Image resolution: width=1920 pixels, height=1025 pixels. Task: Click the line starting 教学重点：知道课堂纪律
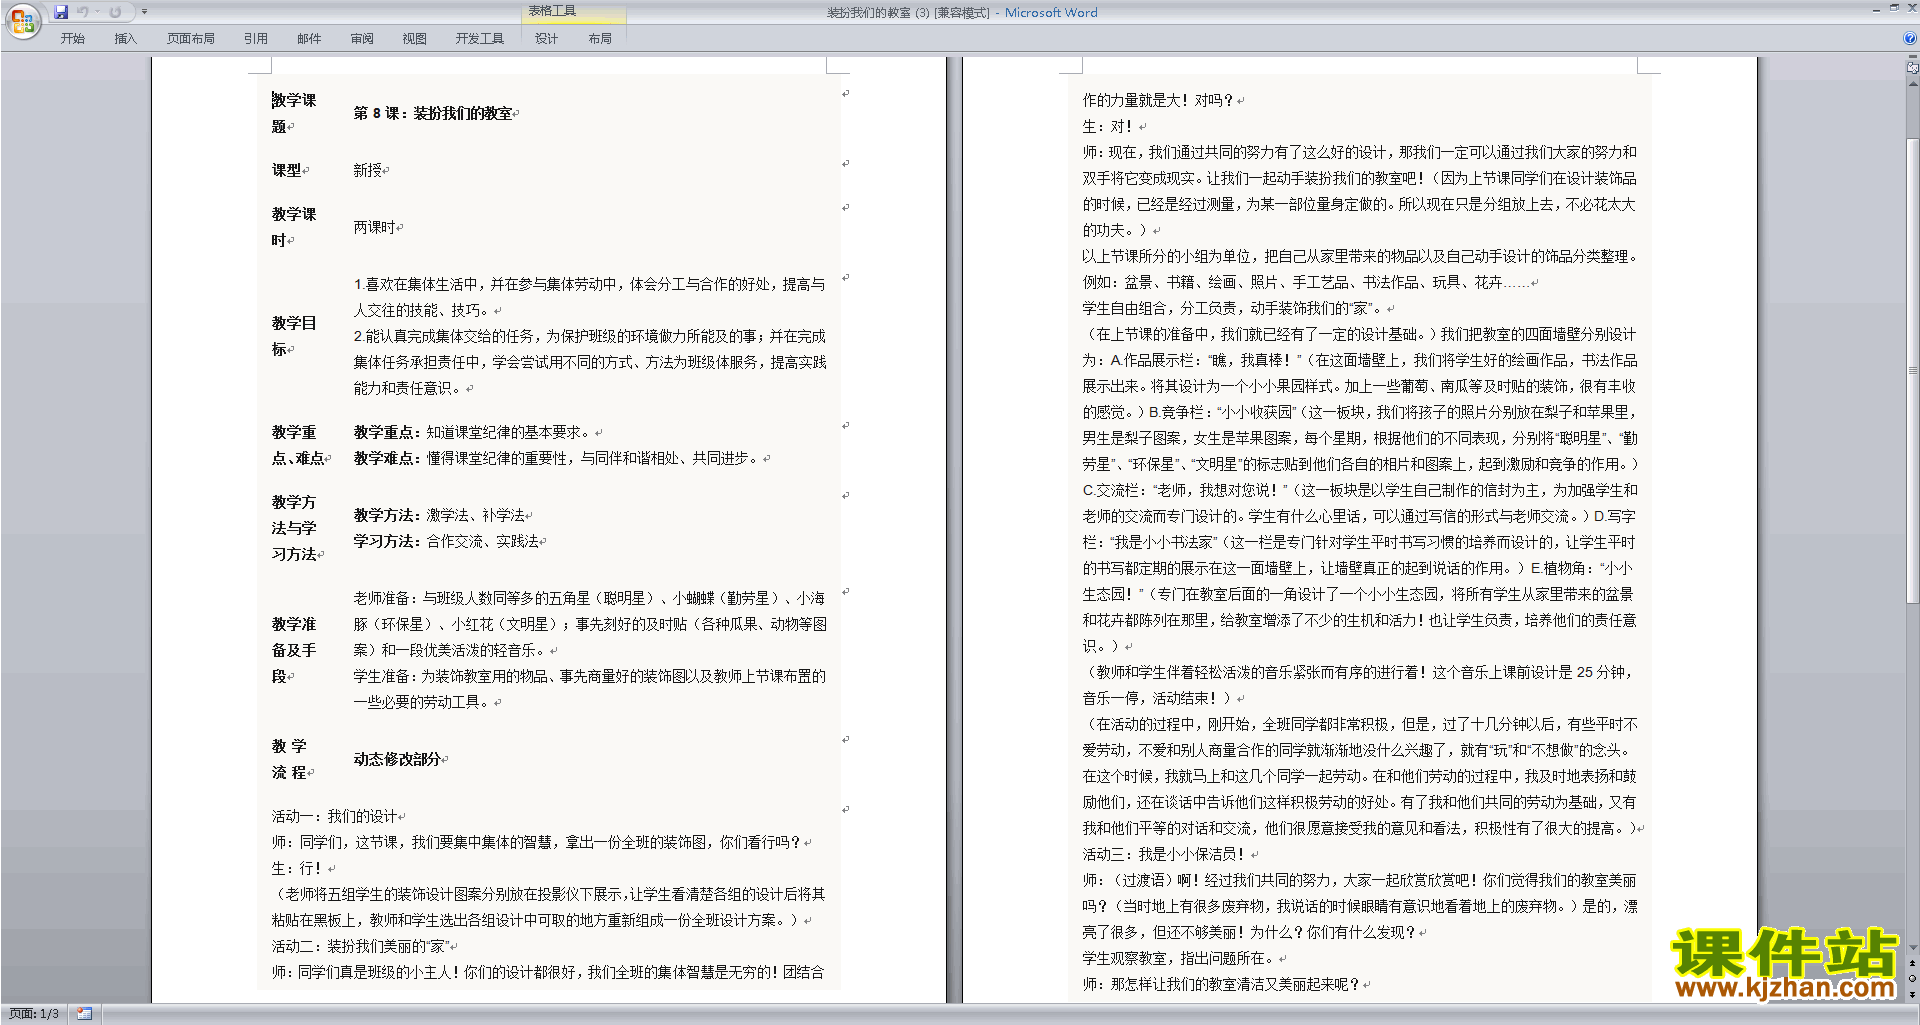point(472,432)
